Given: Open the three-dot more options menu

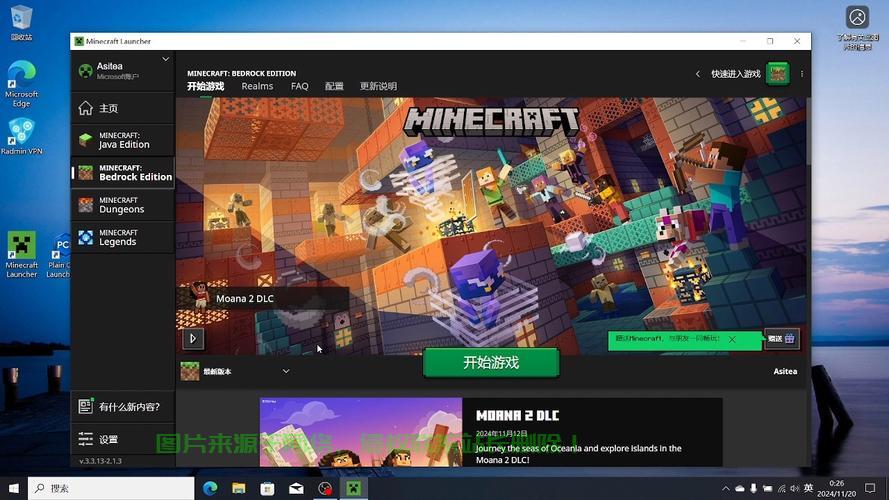Looking at the screenshot, I should click(x=802, y=74).
